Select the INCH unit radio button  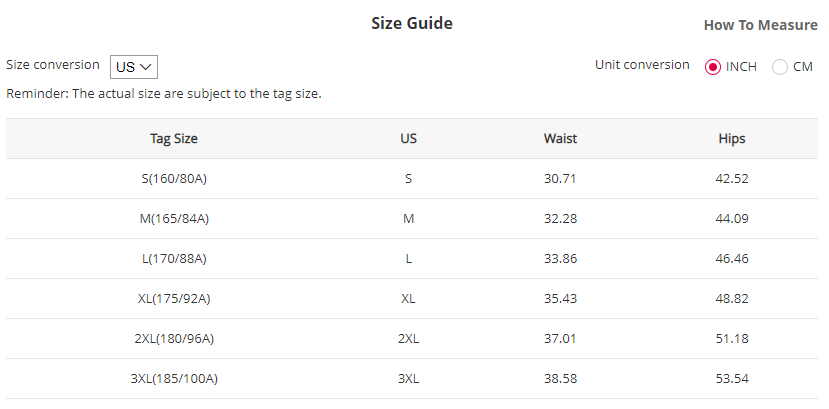[713, 67]
